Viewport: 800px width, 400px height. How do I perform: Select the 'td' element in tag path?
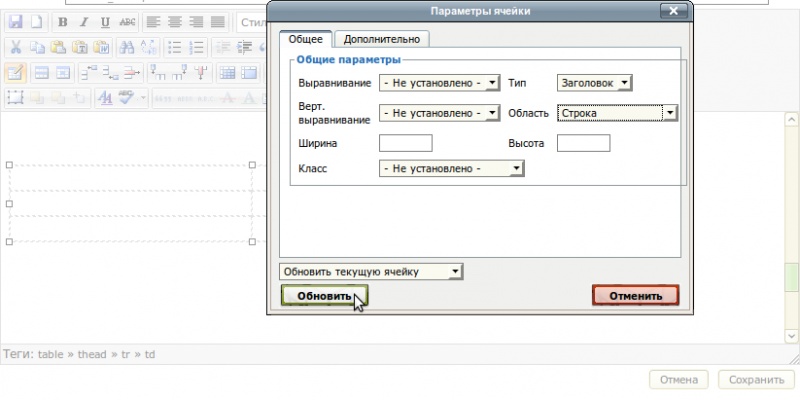coord(149,354)
